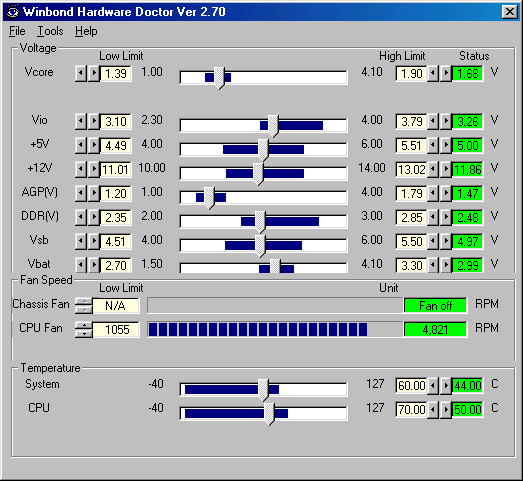Lower Chassis Fan low limit with down spinner
523x481 pixels.
[84, 310]
